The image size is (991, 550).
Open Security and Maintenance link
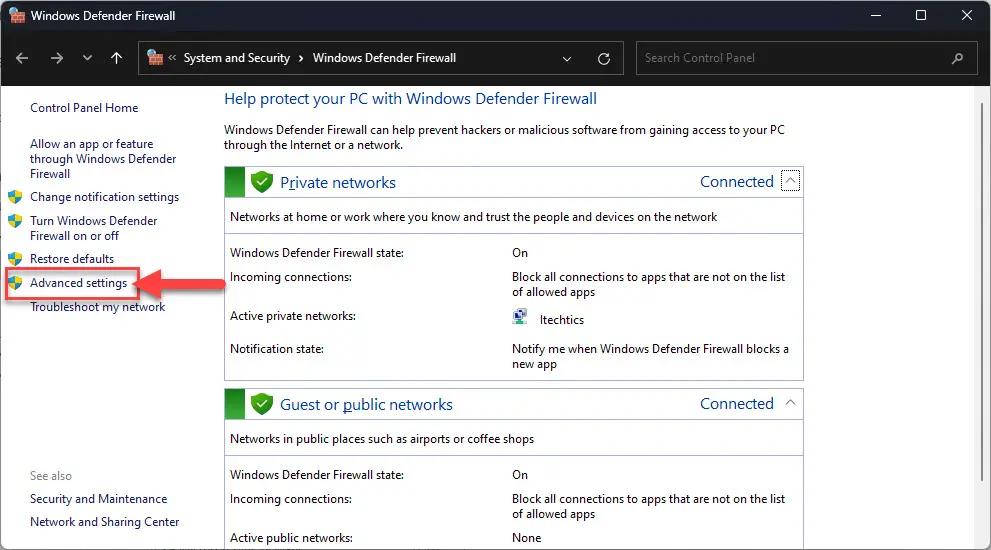(99, 499)
